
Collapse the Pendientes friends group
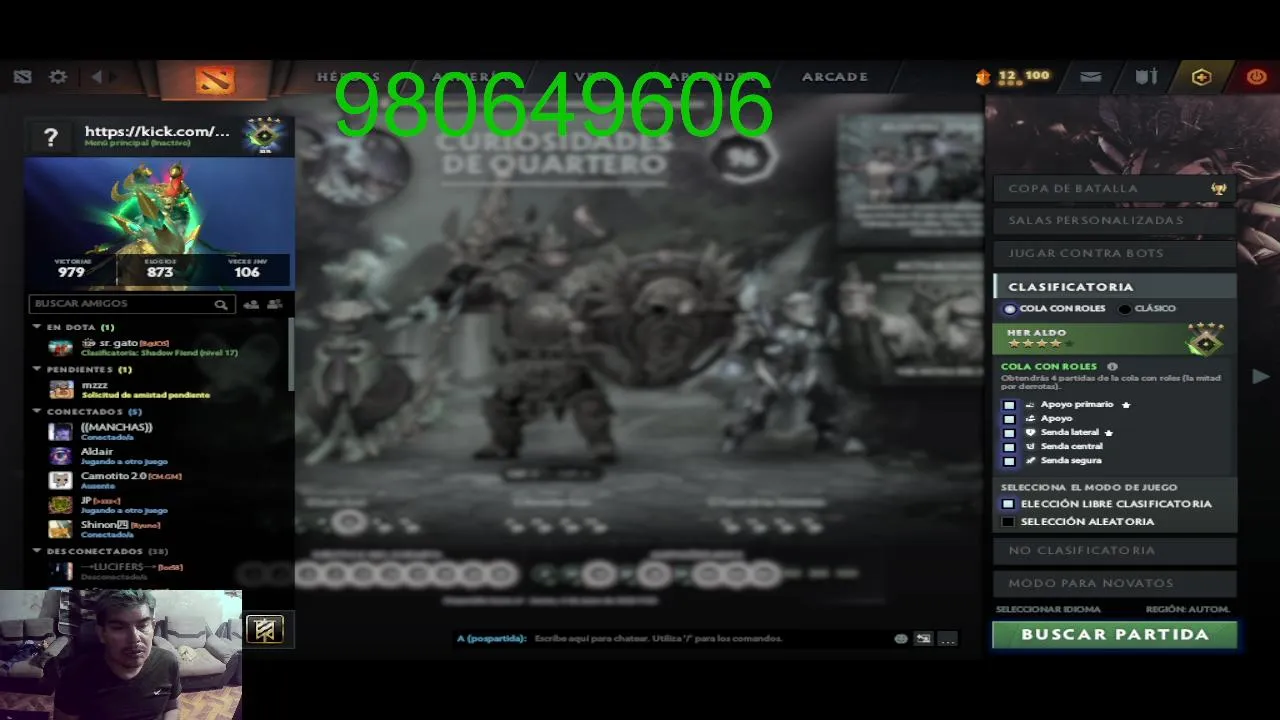(37, 369)
